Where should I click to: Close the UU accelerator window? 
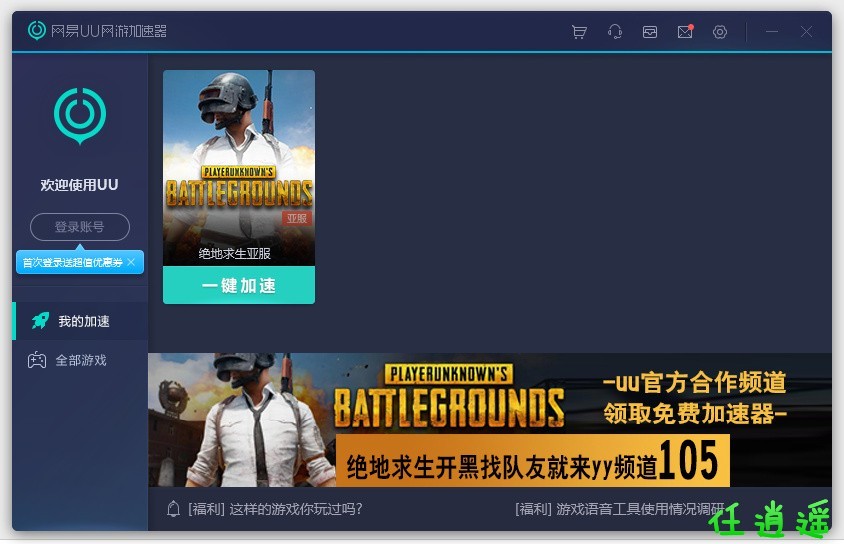[806, 32]
